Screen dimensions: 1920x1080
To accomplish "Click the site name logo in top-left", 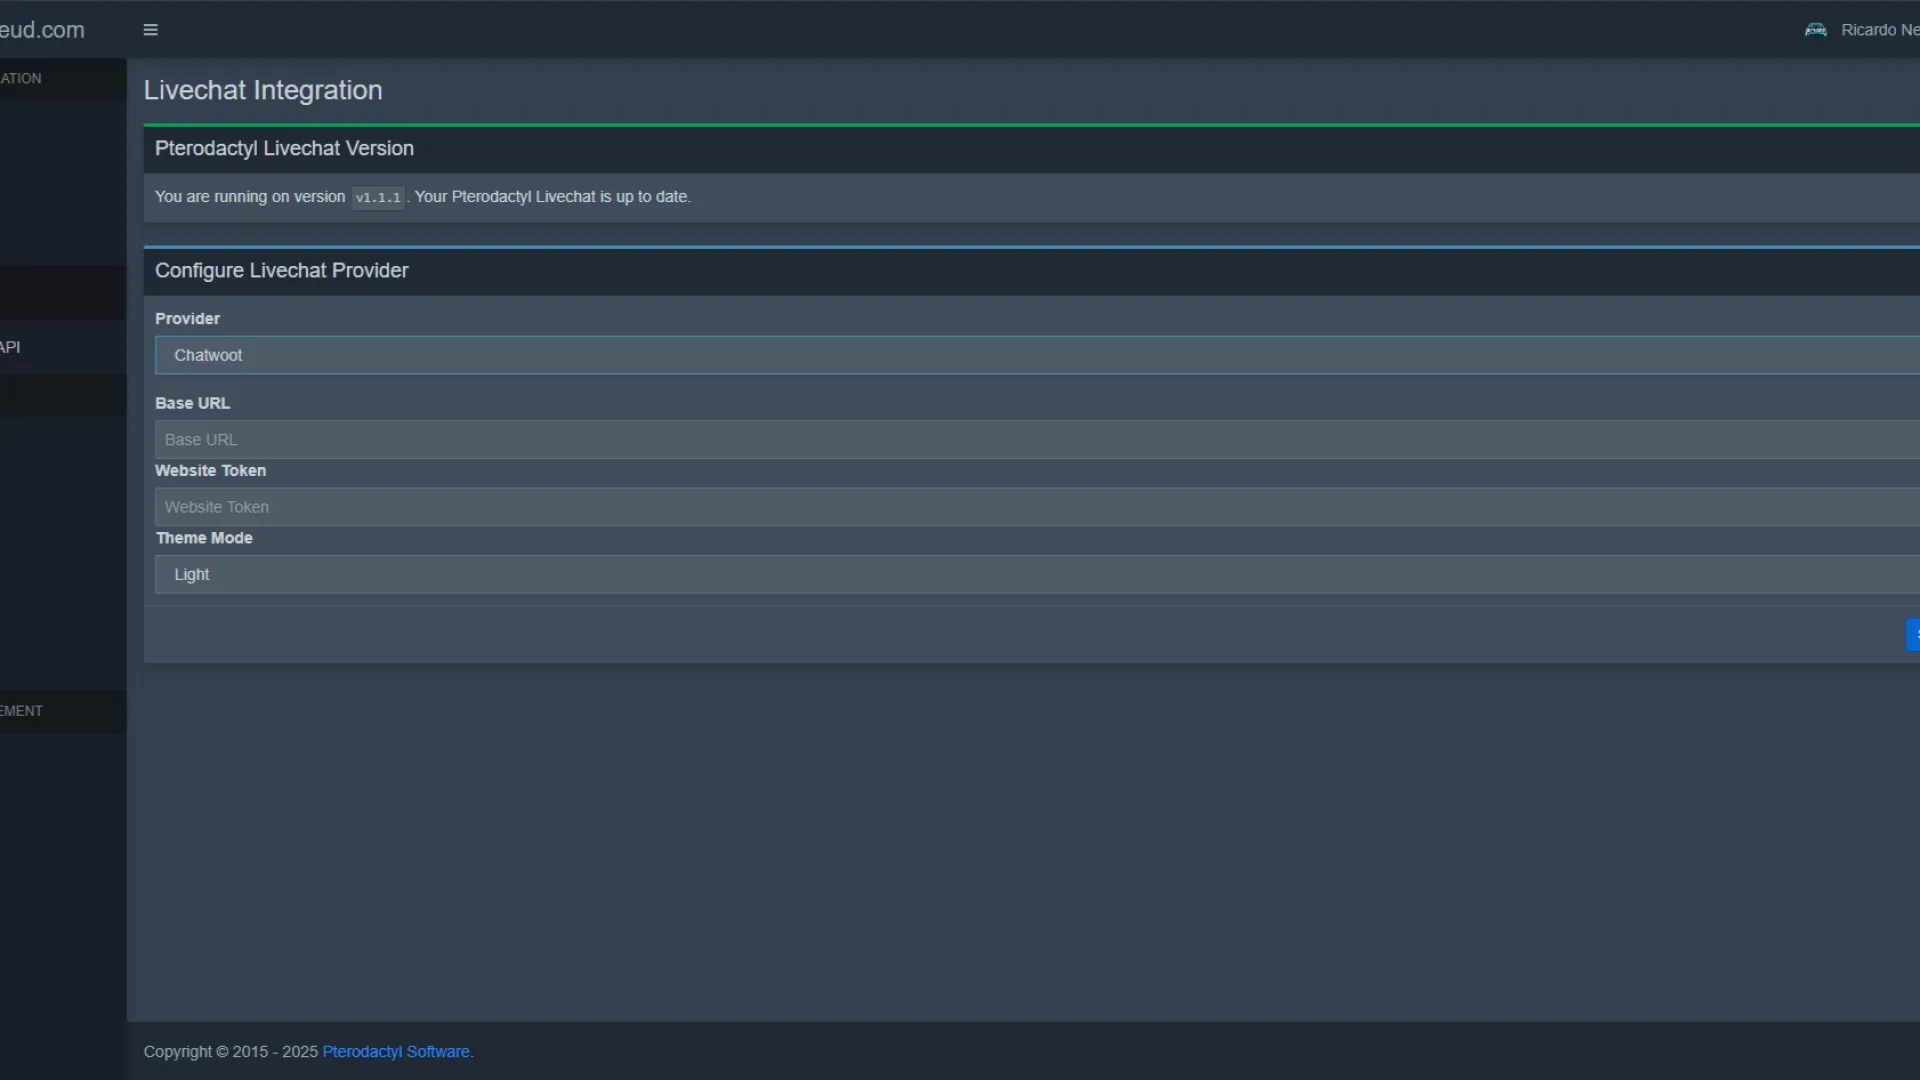I will 42,30.
